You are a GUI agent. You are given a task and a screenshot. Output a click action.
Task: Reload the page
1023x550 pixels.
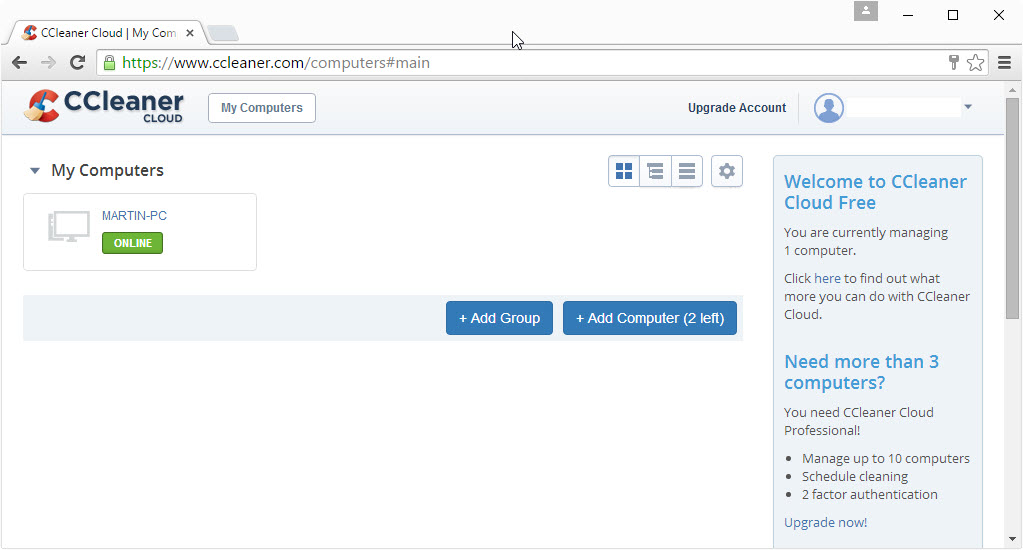[x=78, y=63]
